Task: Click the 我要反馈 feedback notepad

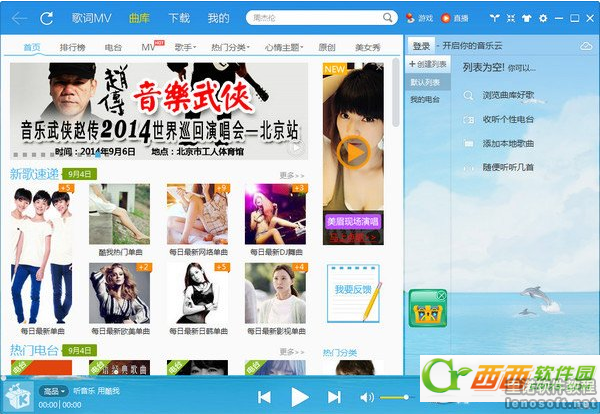Action: pos(354,293)
